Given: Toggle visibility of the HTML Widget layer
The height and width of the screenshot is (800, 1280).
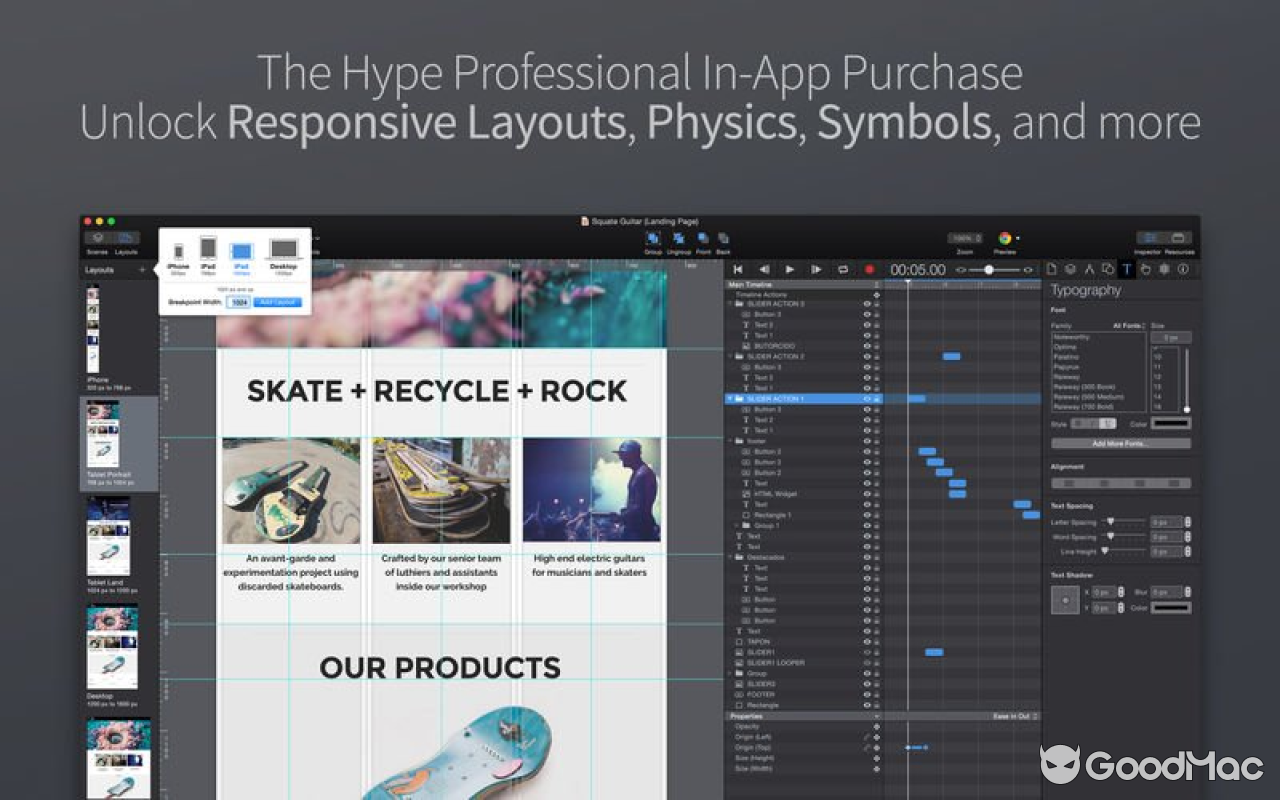Looking at the screenshot, I should 867,494.
